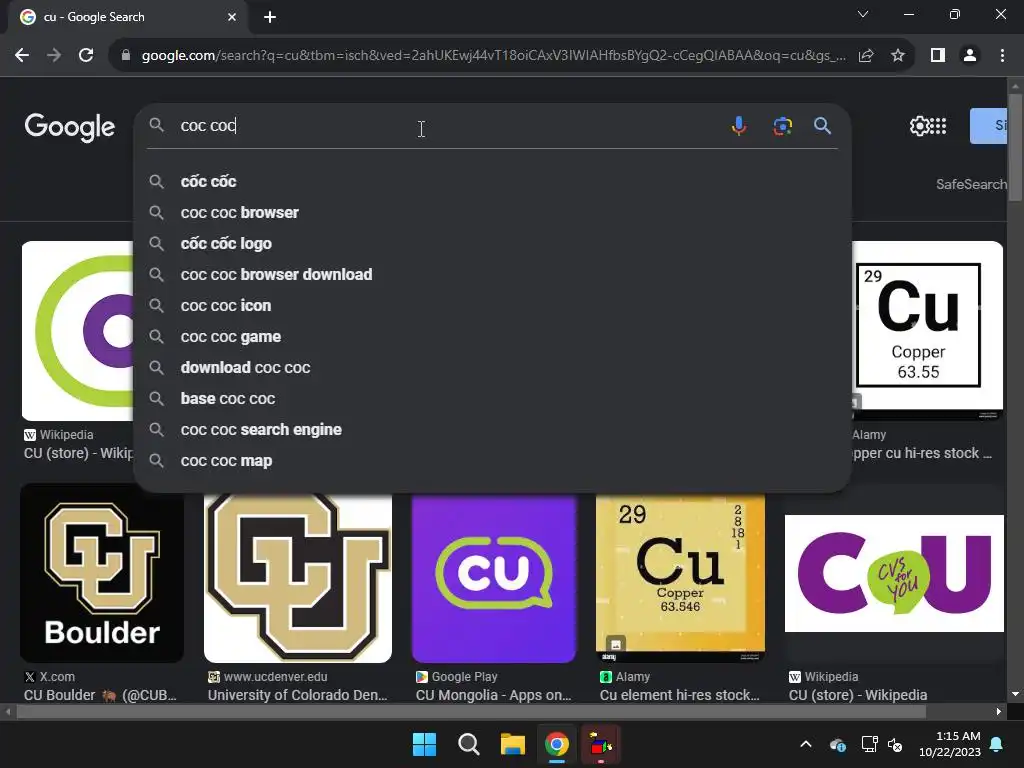Select 'download coc coc' suggestion

point(492,368)
